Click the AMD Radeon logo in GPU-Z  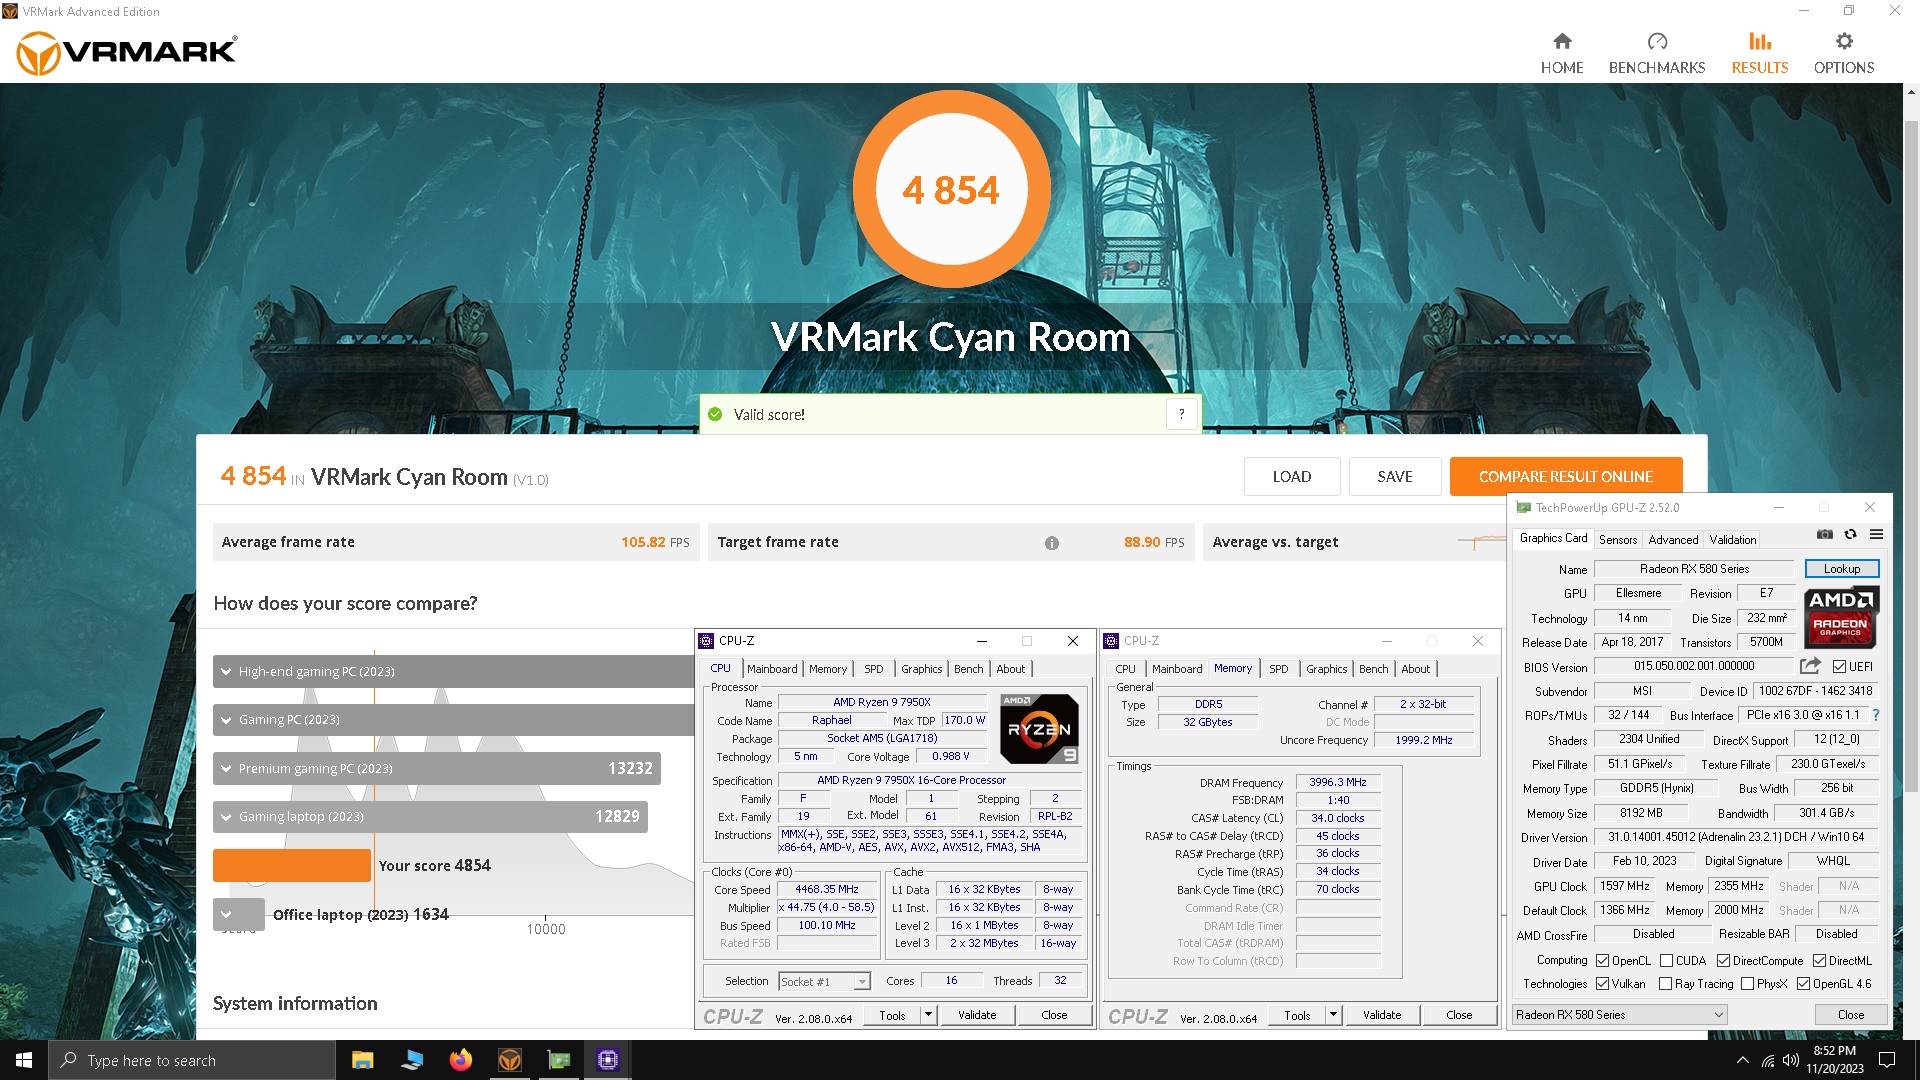1841,617
